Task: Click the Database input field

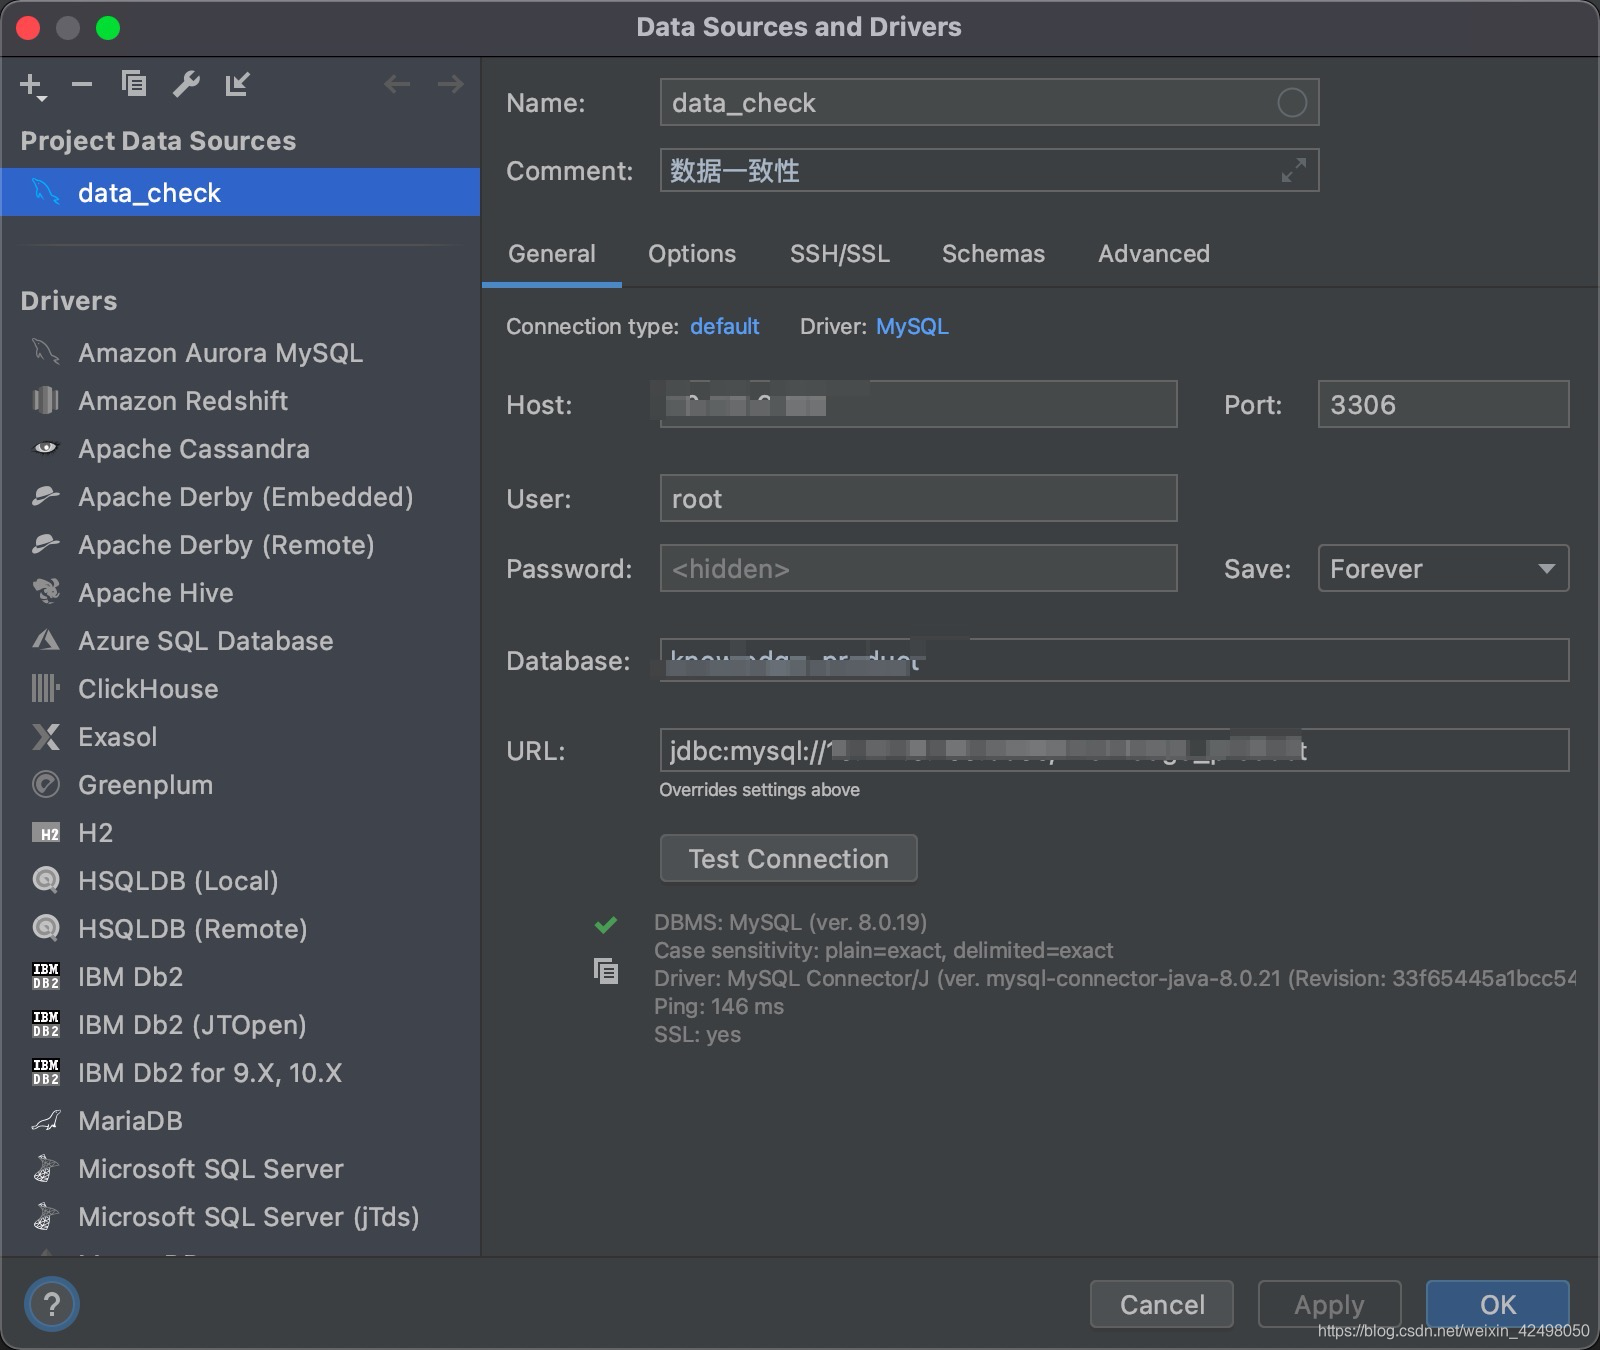Action: (x=1114, y=660)
